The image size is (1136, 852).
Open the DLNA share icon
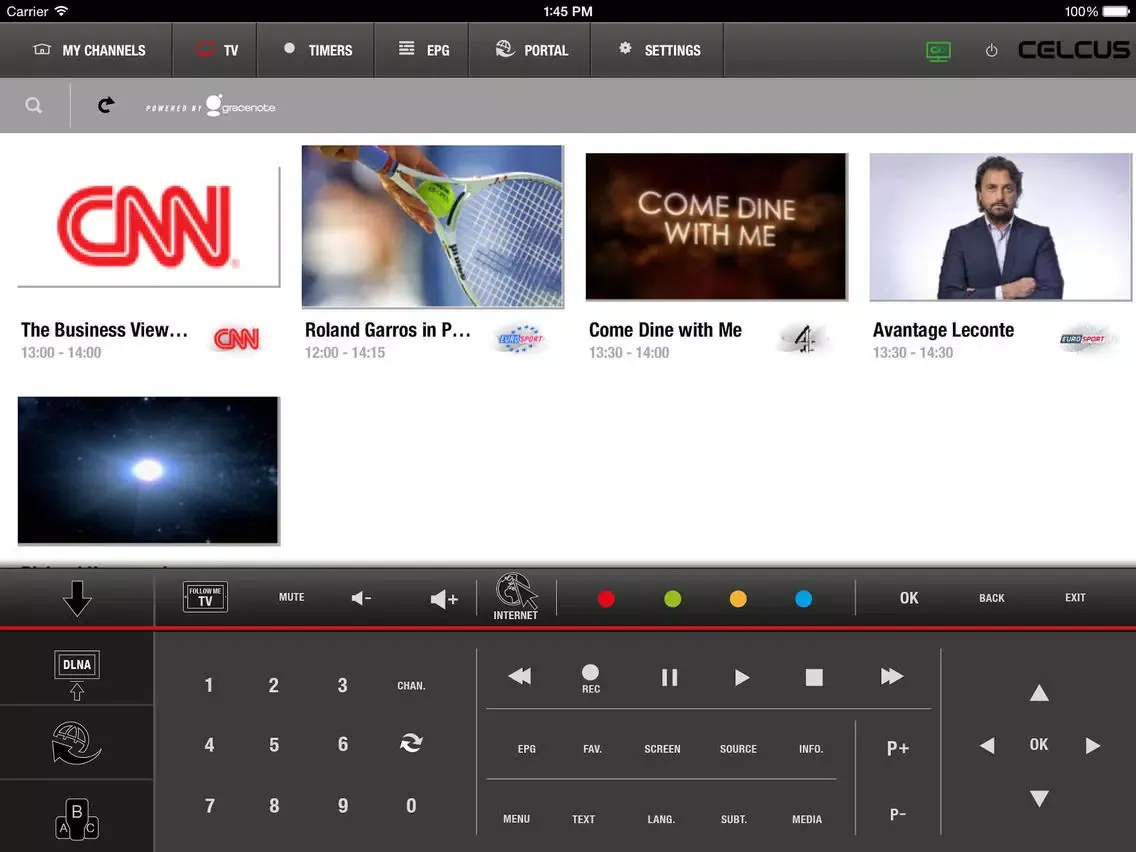click(x=77, y=674)
